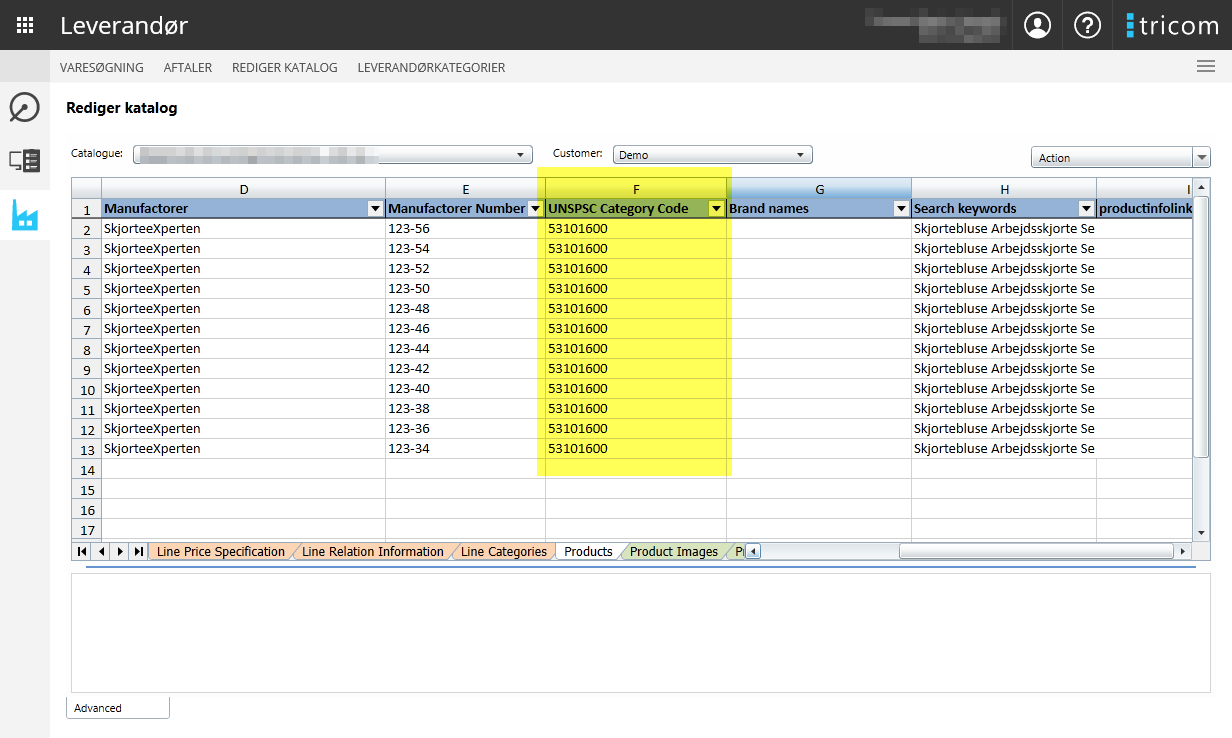Select column F header
This screenshot has height=738, width=1232.
[x=636, y=189]
